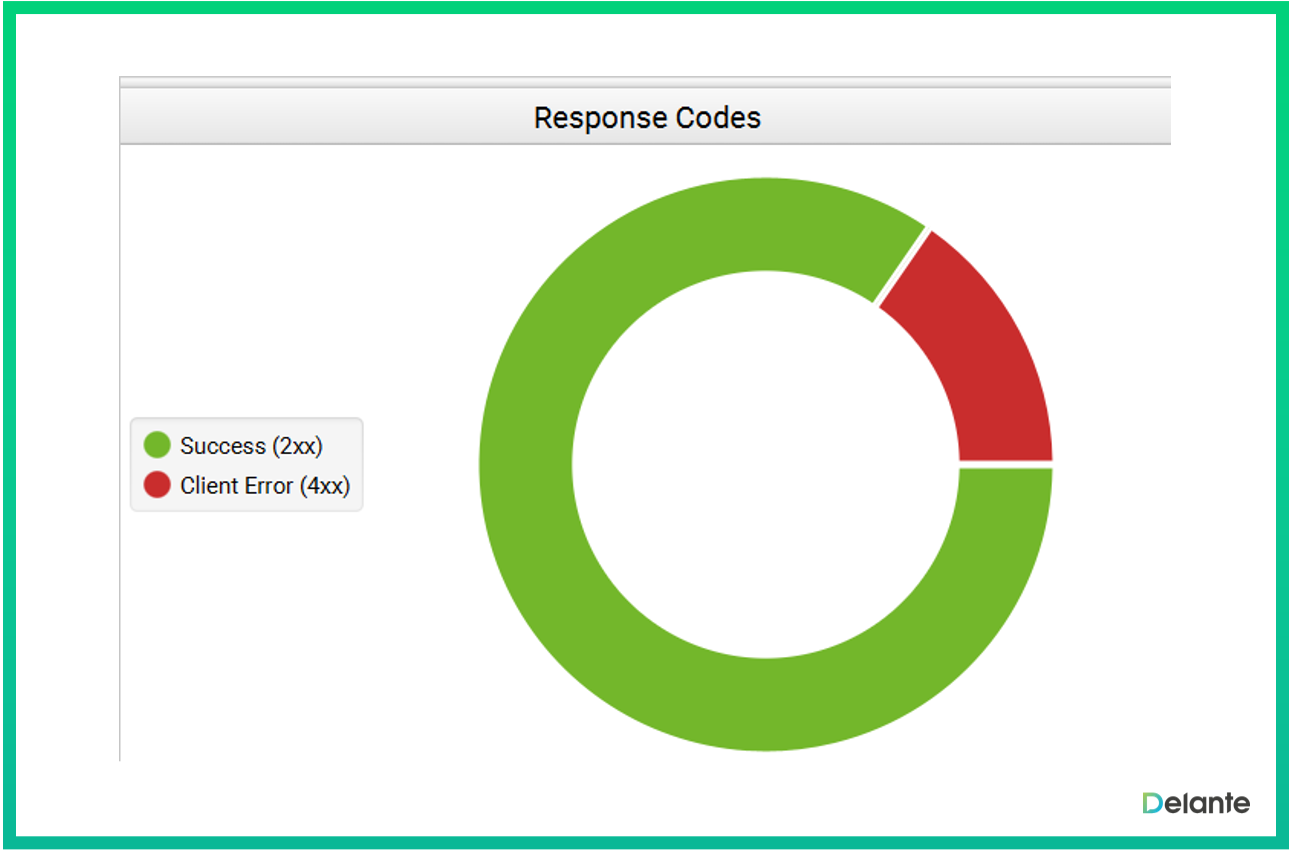Toggle the Client Error (4xx) legend label

[265, 485]
